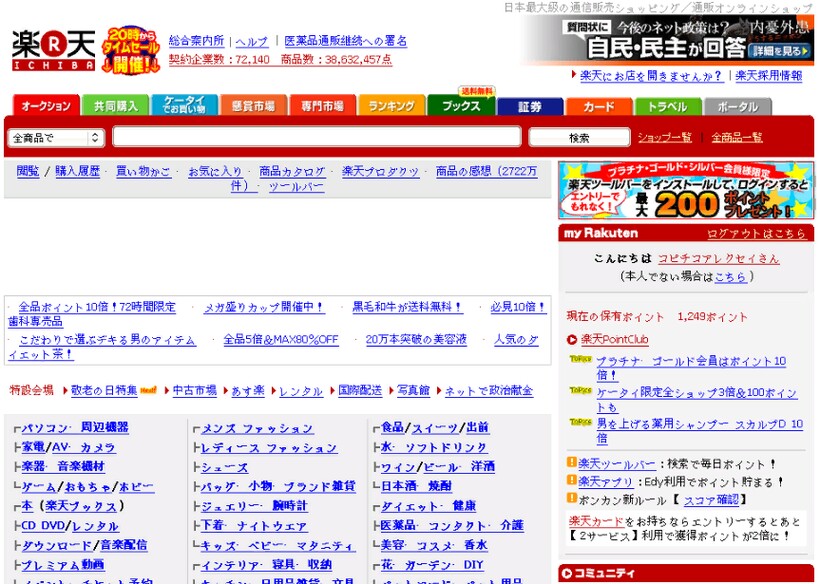This screenshot has width=820, height=584.
Task: Open the 美容・コスメ・香水 category
Action: click(434, 545)
